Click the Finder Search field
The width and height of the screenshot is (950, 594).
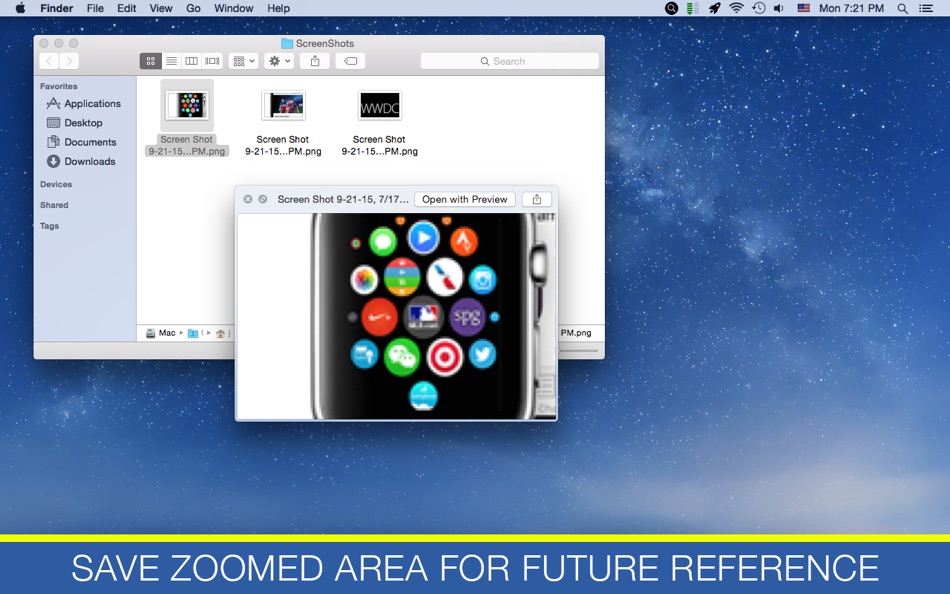pos(510,61)
